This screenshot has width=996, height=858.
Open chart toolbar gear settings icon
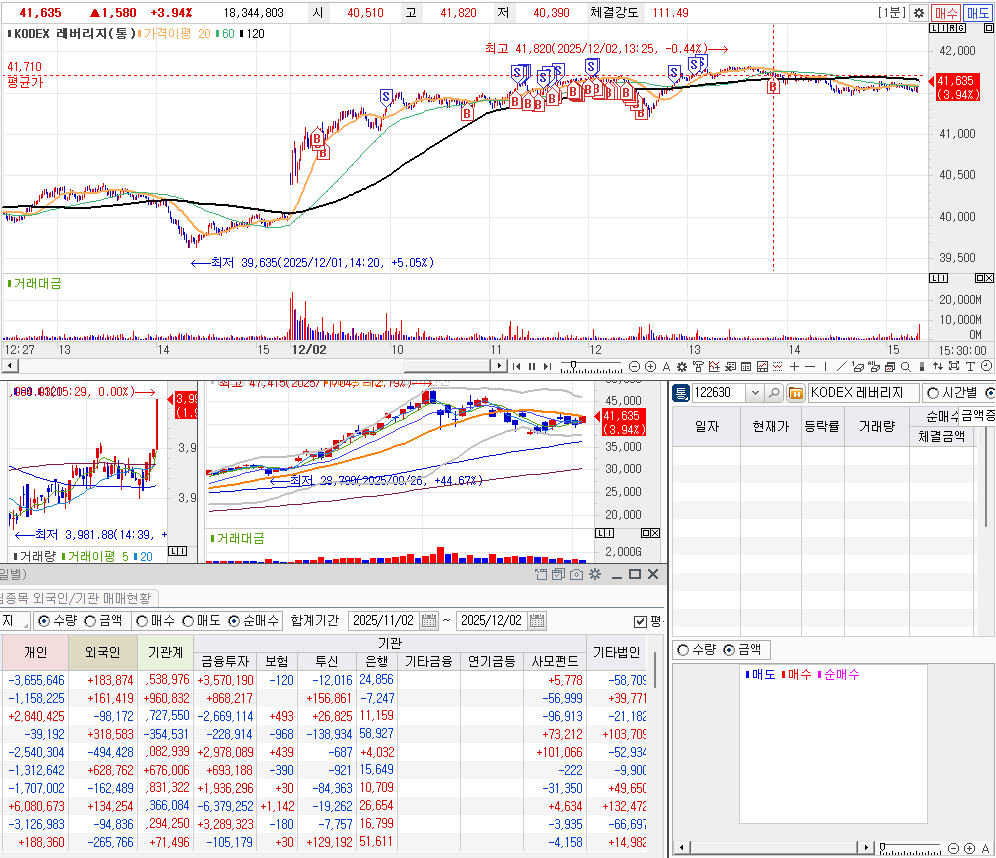point(682,366)
